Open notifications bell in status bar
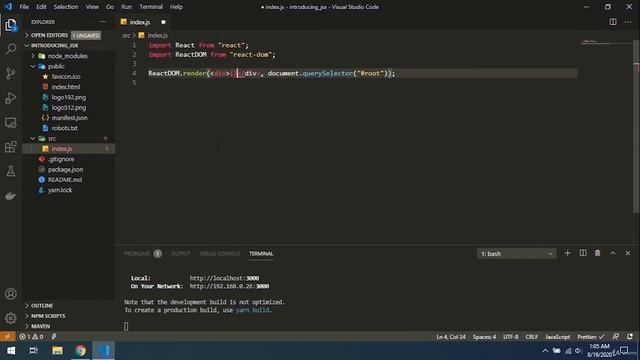 pos(630,337)
